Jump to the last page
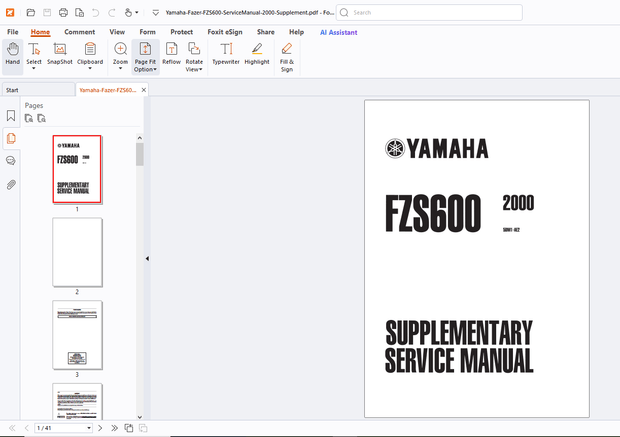 point(114,428)
